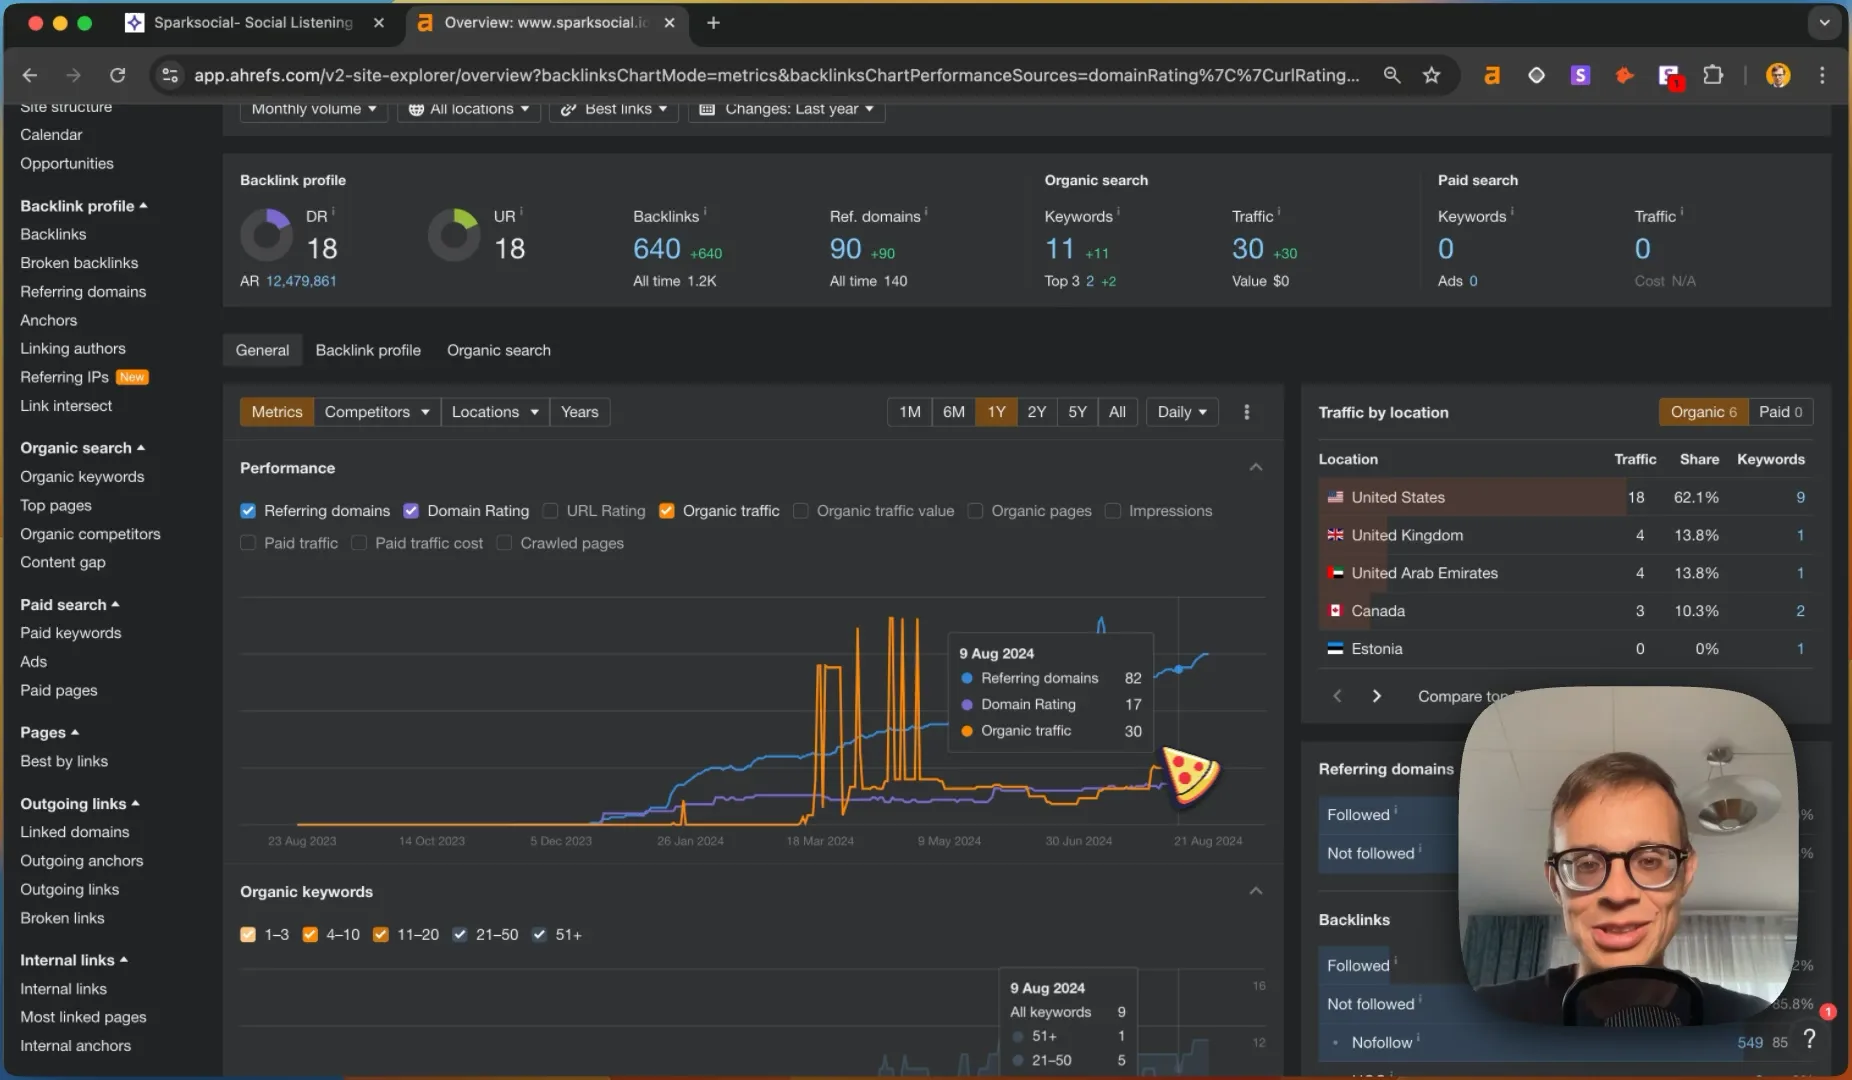The height and width of the screenshot is (1080, 1852).
Task: Enable the Impressions checkbox
Action: tap(1113, 511)
